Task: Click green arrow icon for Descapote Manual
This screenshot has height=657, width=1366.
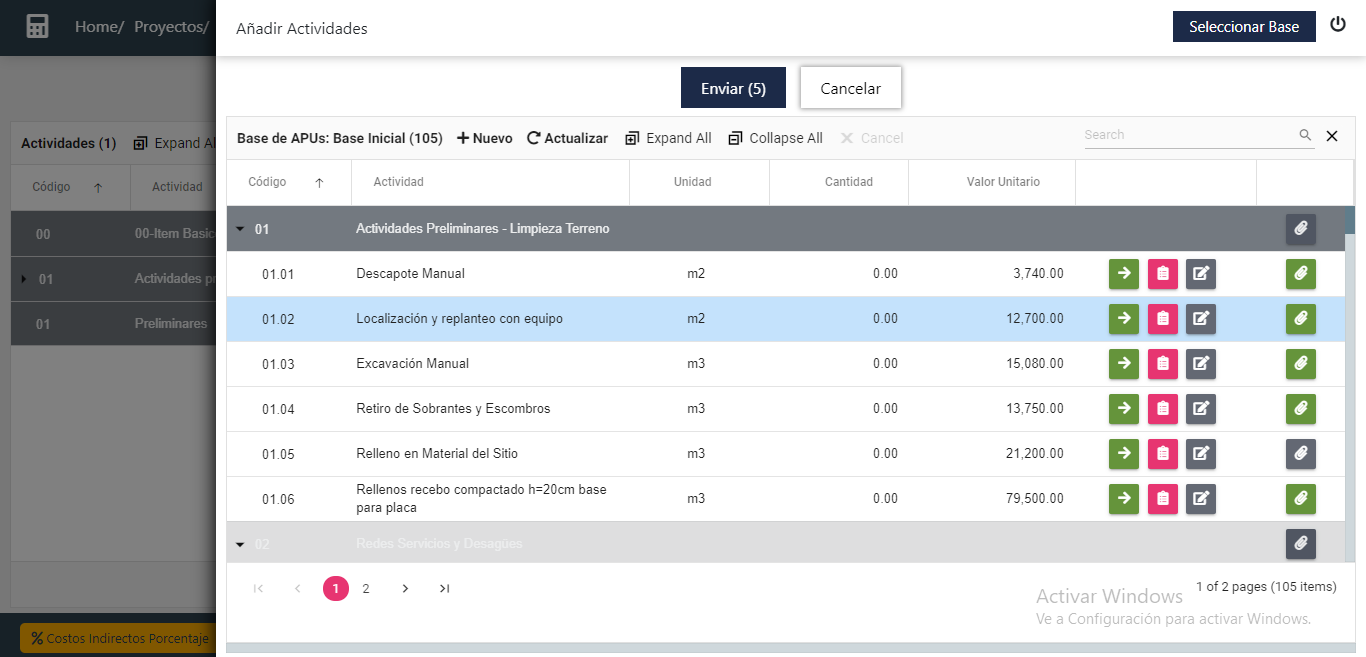Action: 1124,273
